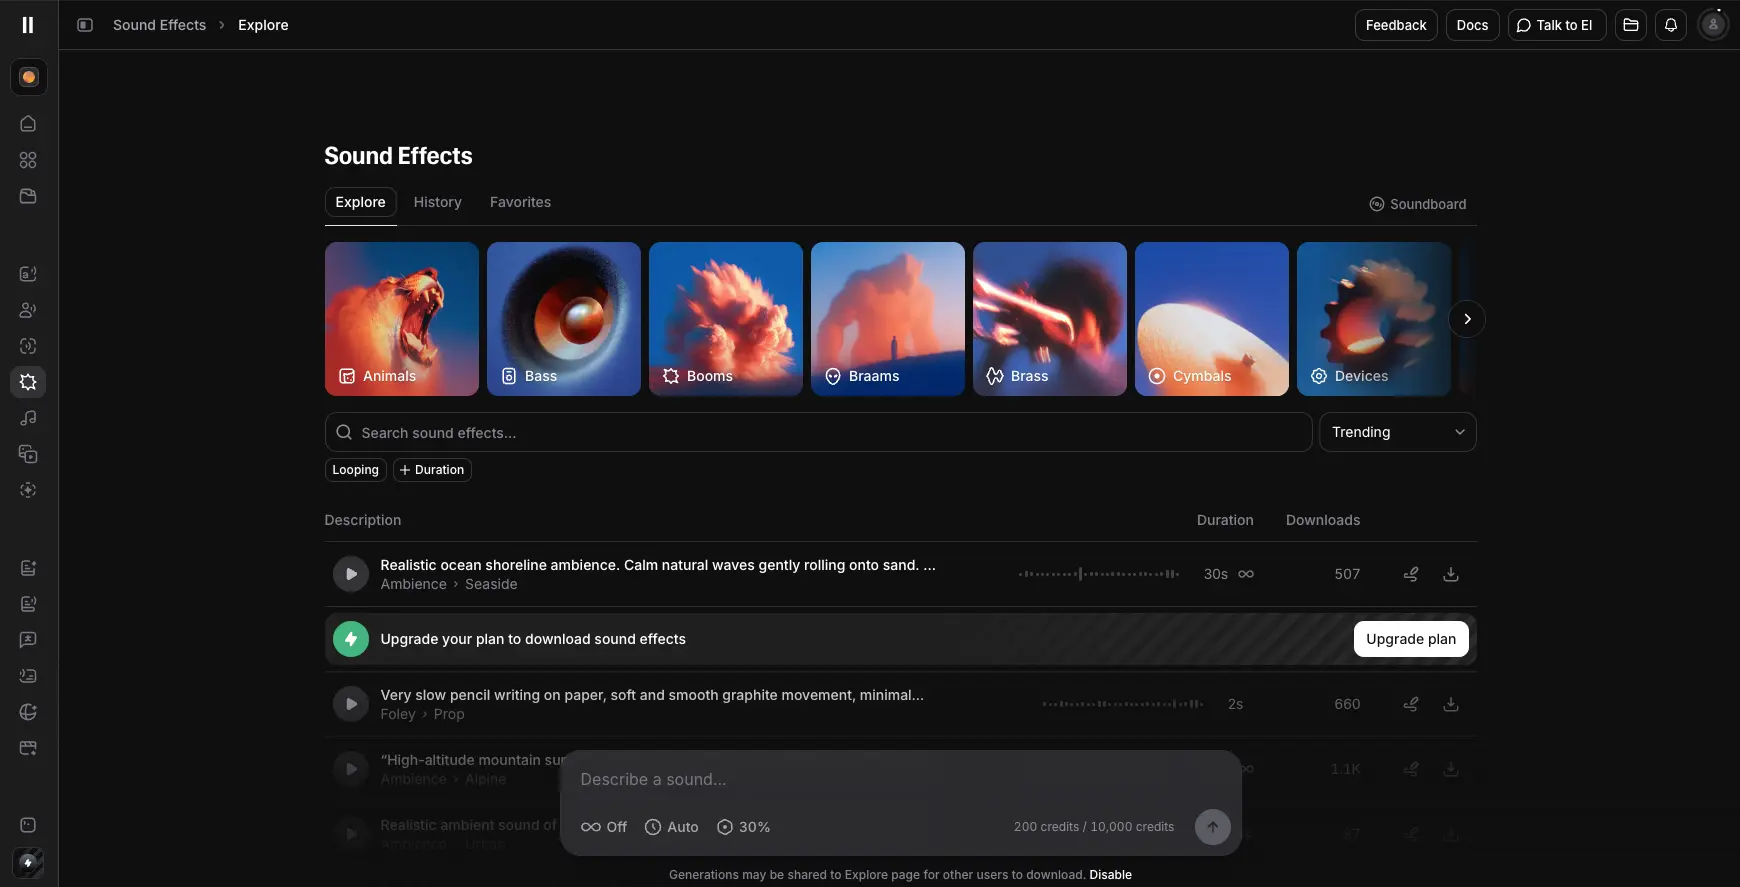Screen dimensions: 1740x887
Task: Click the Upgrade plan button
Action: coord(1411,639)
